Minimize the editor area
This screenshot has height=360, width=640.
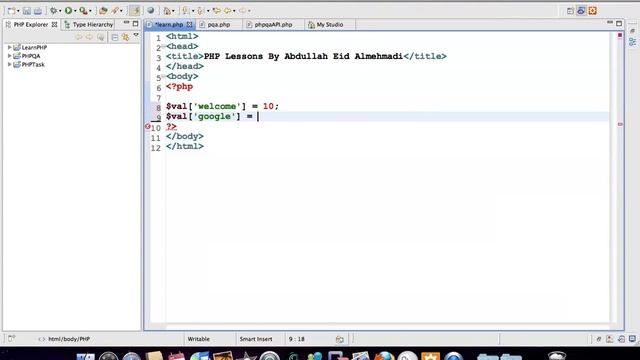click(x=610, y=23)
